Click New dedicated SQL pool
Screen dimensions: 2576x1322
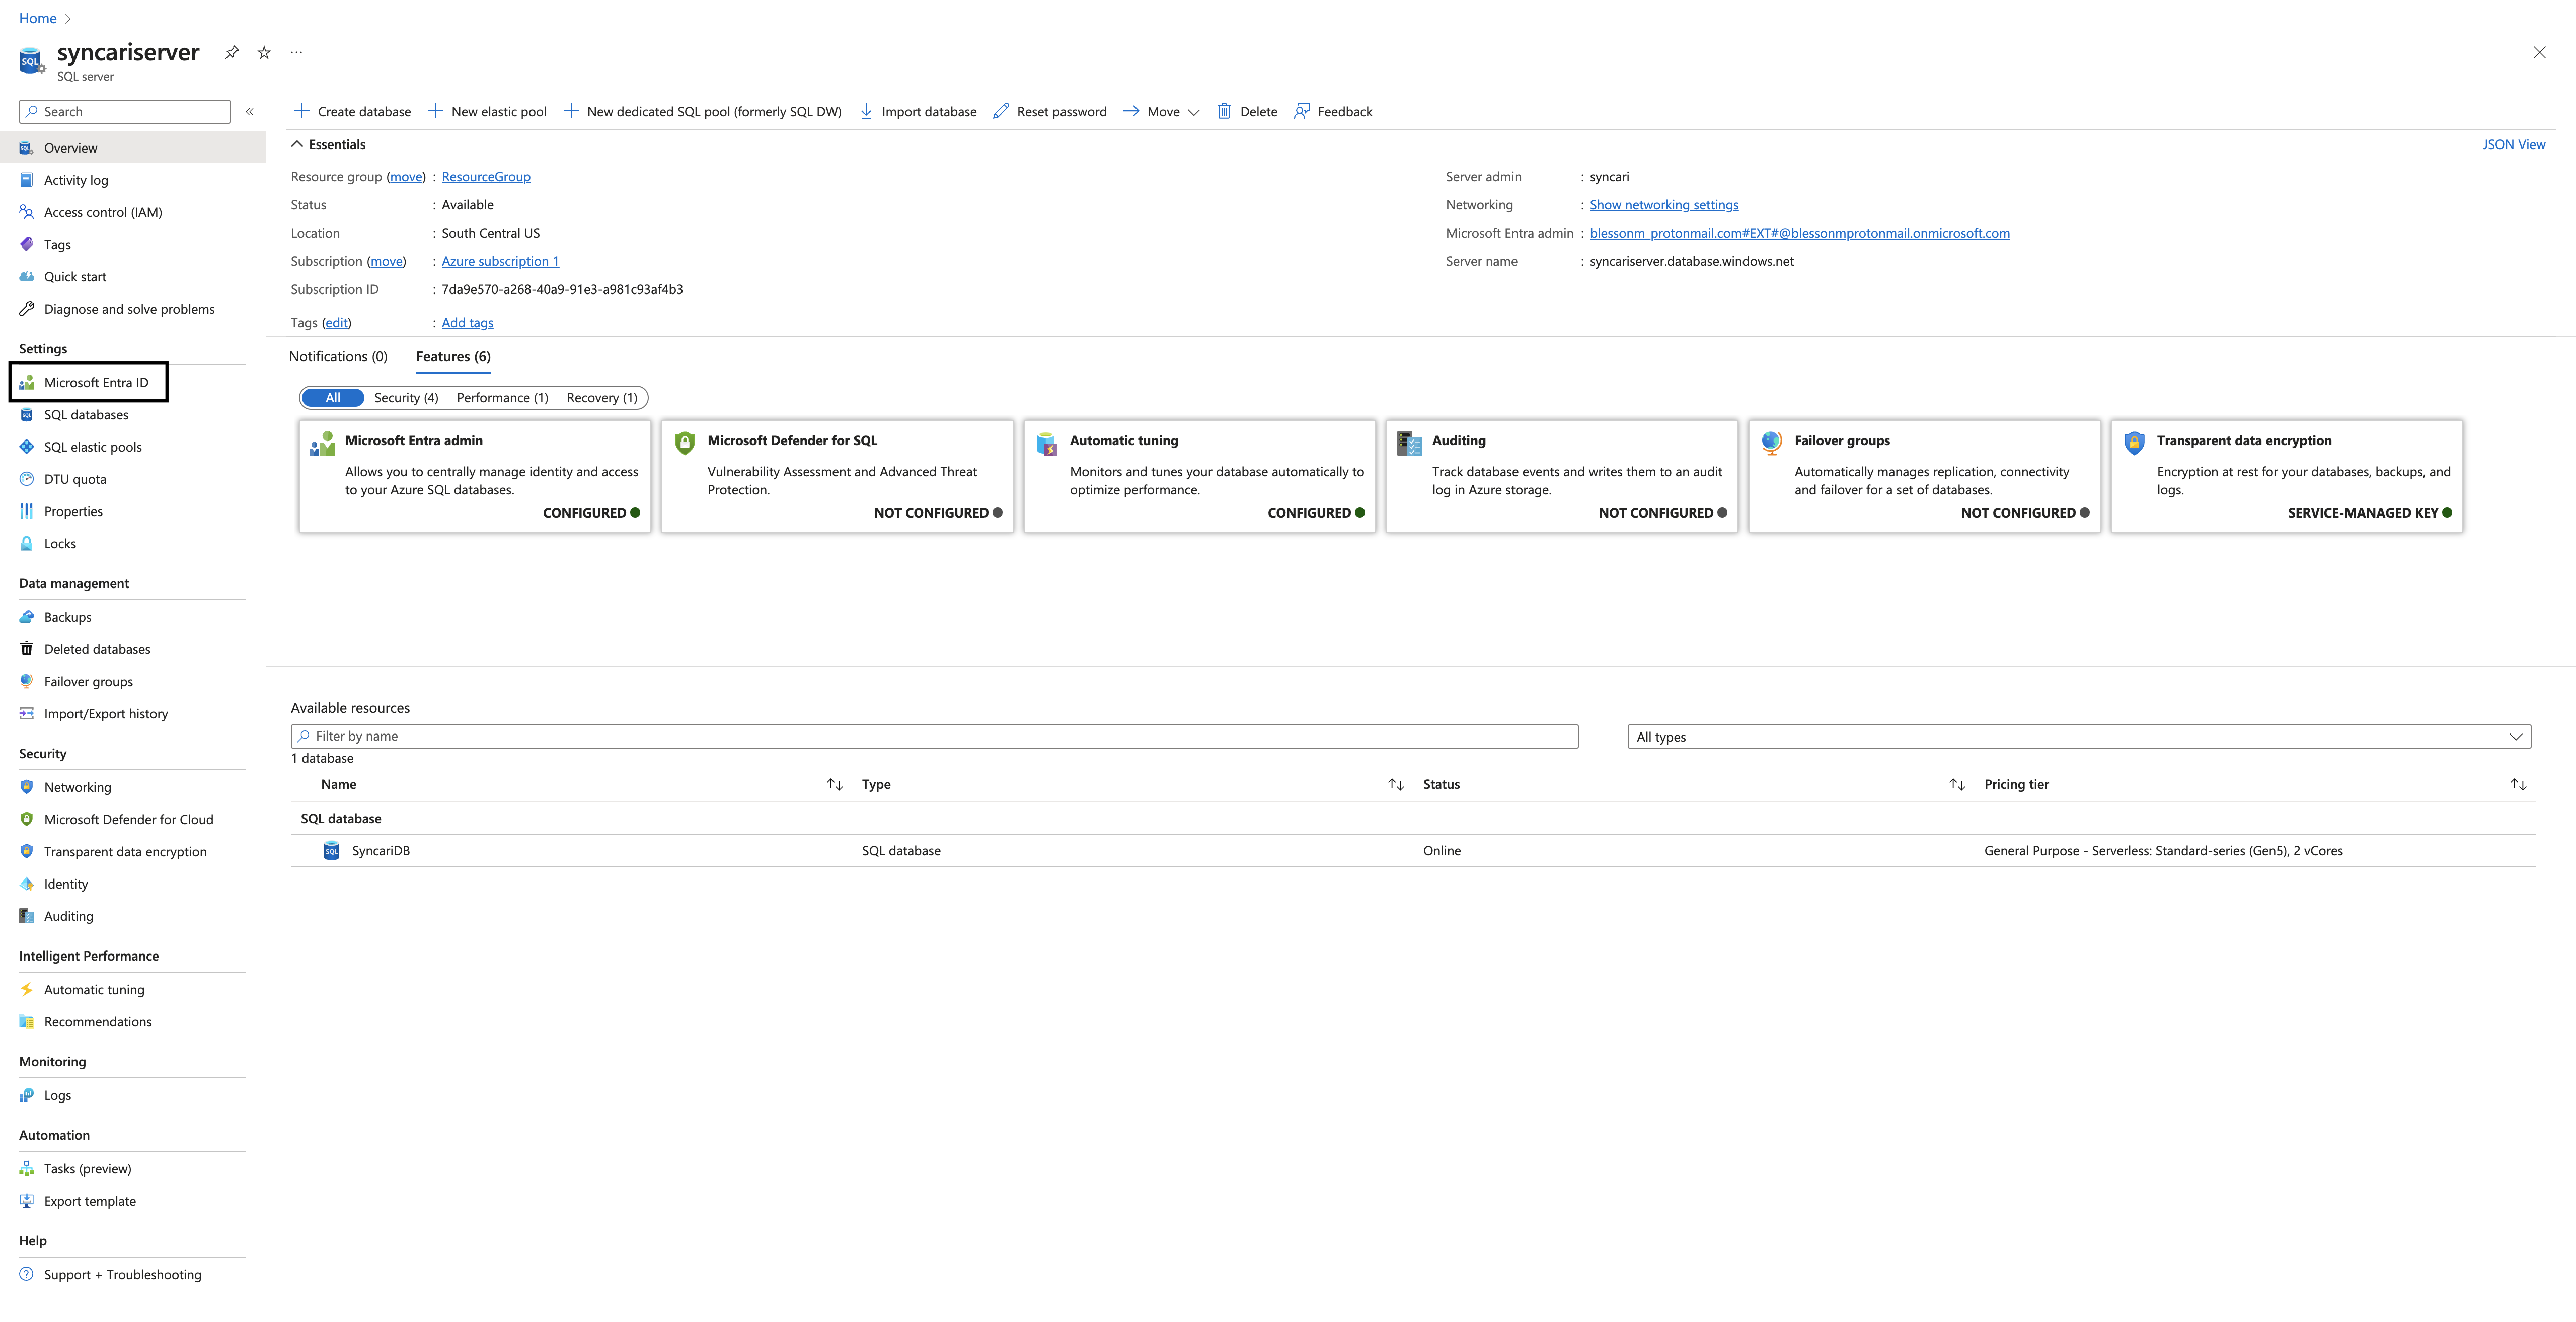(x=702, y=112)
